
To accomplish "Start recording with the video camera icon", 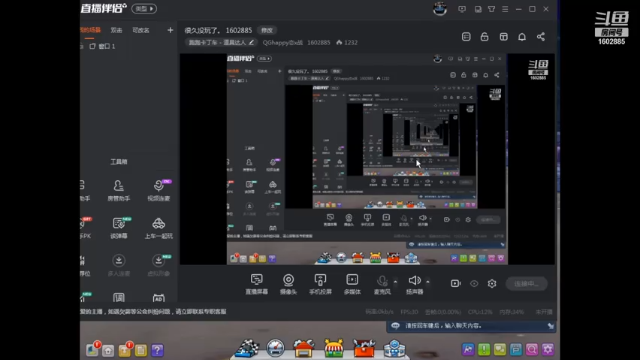I will [456, 283].
